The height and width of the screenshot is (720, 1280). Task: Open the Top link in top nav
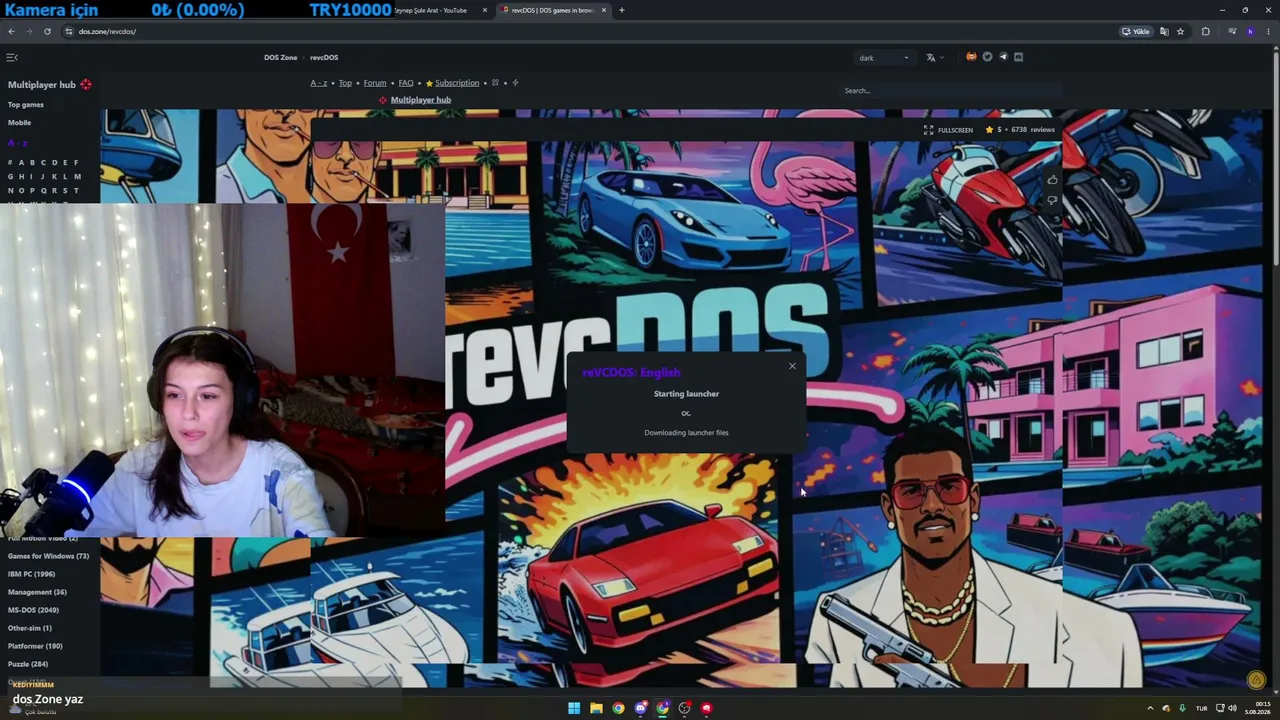click(345, 83)
